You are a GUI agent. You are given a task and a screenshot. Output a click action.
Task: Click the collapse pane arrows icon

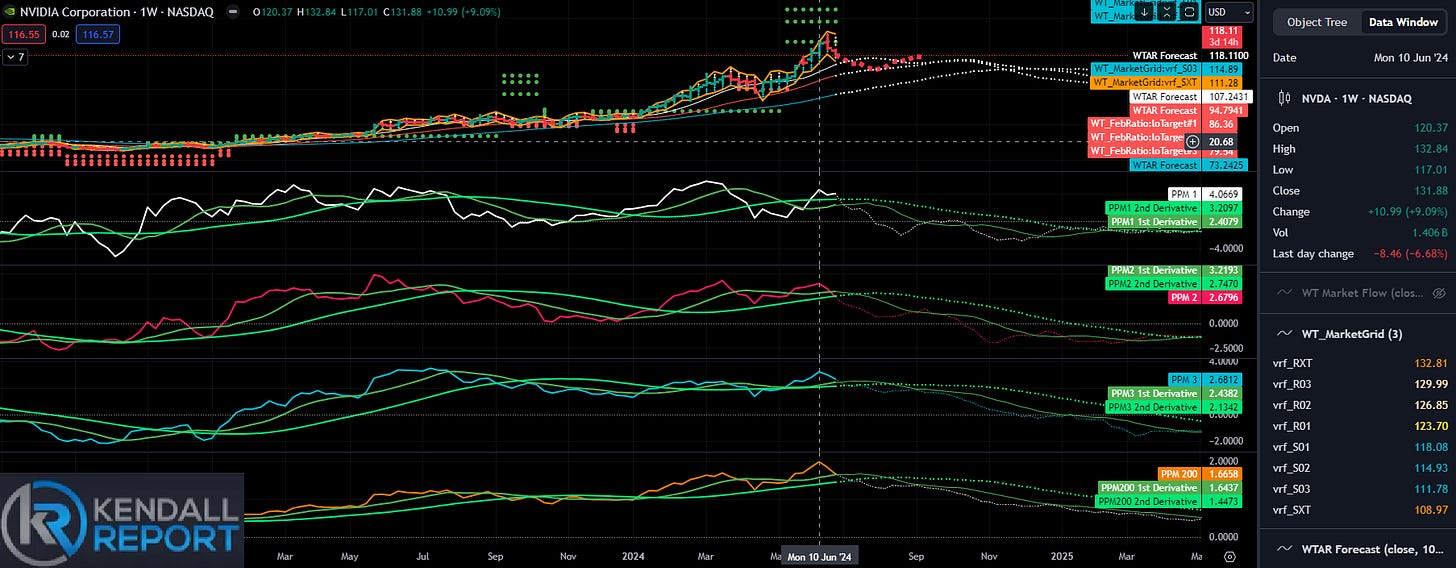pyautogui.click(x=1167, y=12)
